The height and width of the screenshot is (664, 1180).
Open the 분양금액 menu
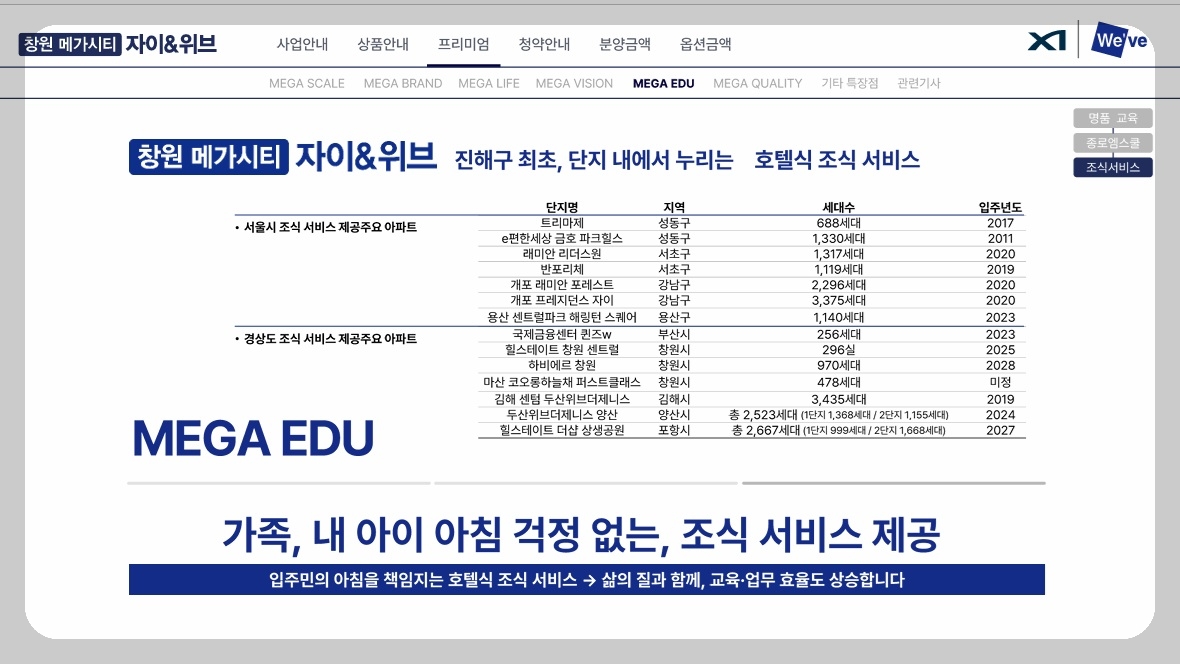625,44
